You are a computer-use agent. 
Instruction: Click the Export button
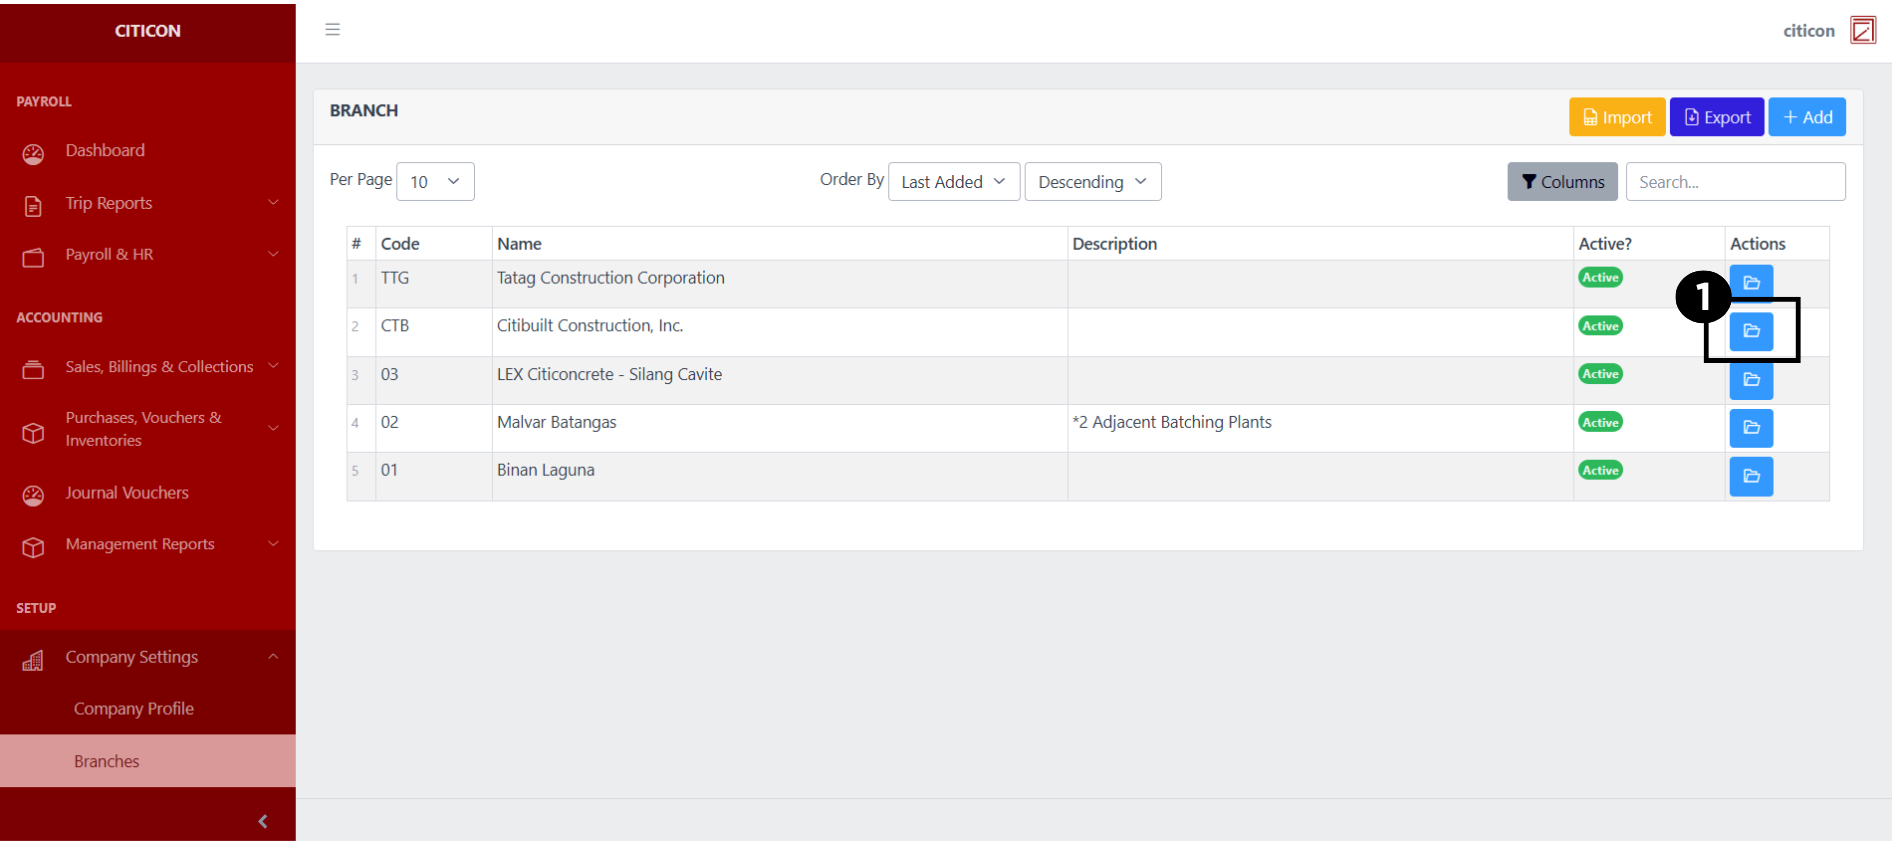point(1716,118)
